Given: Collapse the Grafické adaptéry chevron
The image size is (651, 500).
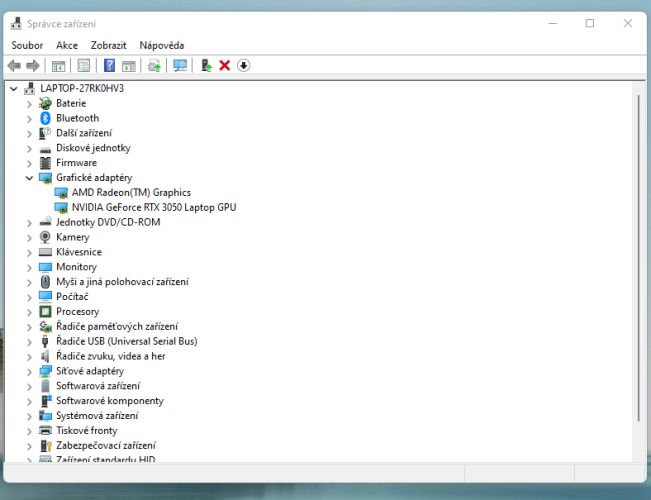Looking at the screenshot, I should (x=29, y=178).
